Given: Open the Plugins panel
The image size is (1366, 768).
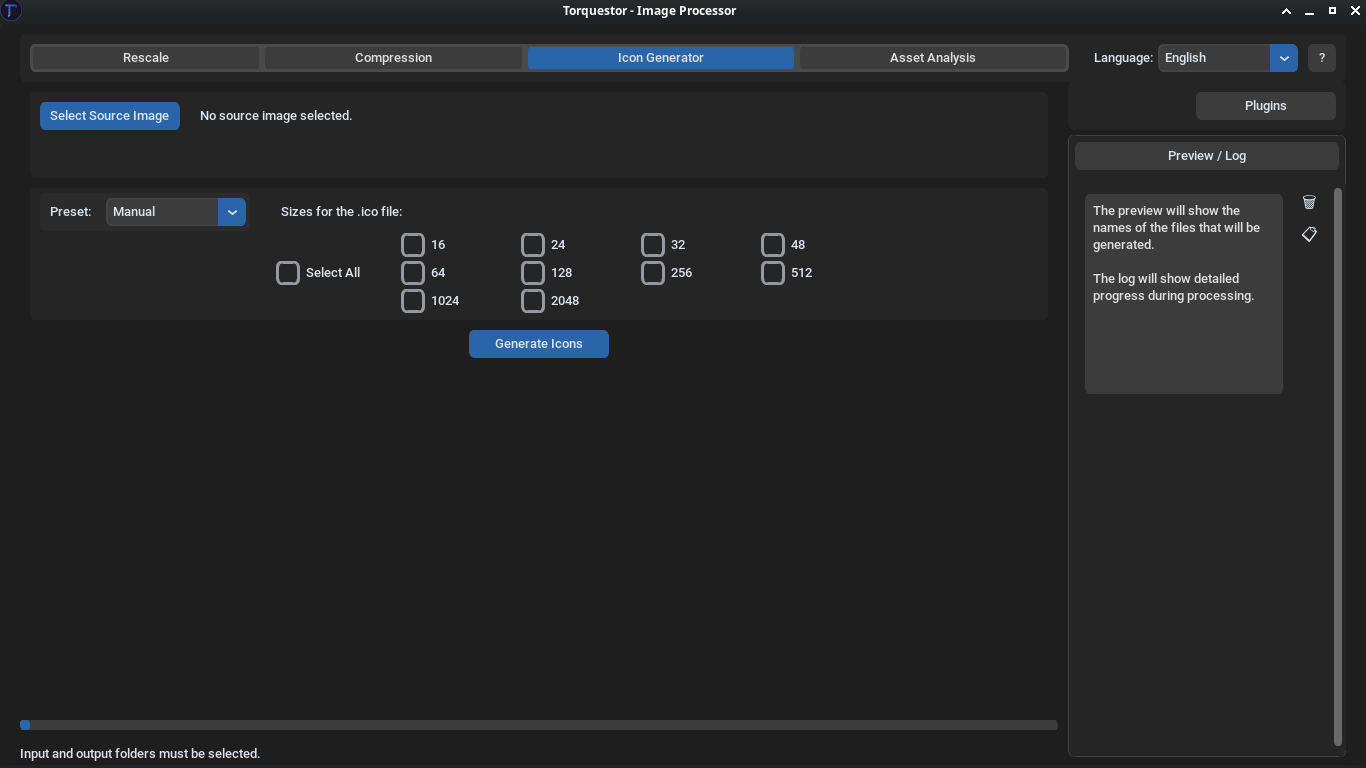Looking at the screenshot, I should click(x=1264, y=105).
